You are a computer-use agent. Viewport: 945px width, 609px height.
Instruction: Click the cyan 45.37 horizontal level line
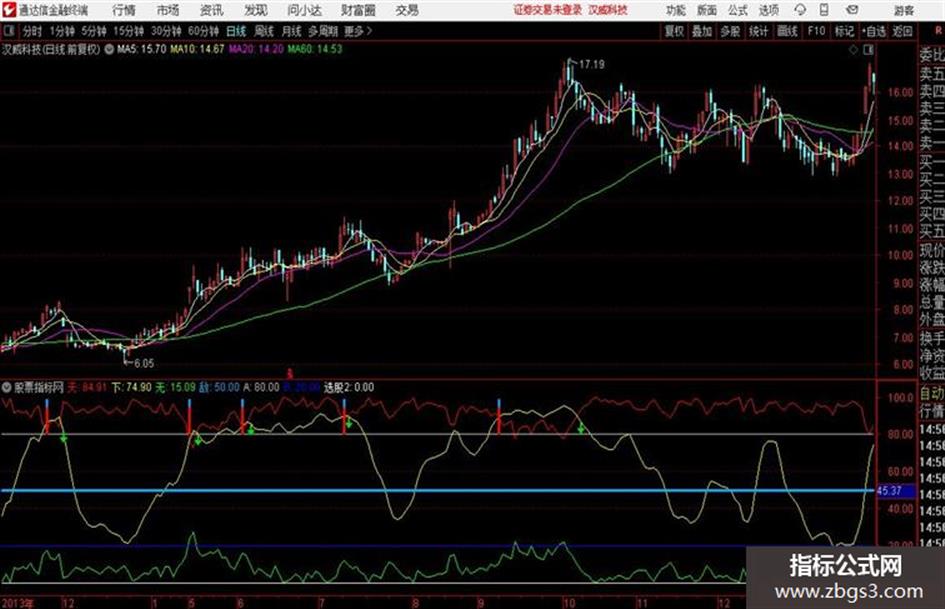(x=437, y=490)
